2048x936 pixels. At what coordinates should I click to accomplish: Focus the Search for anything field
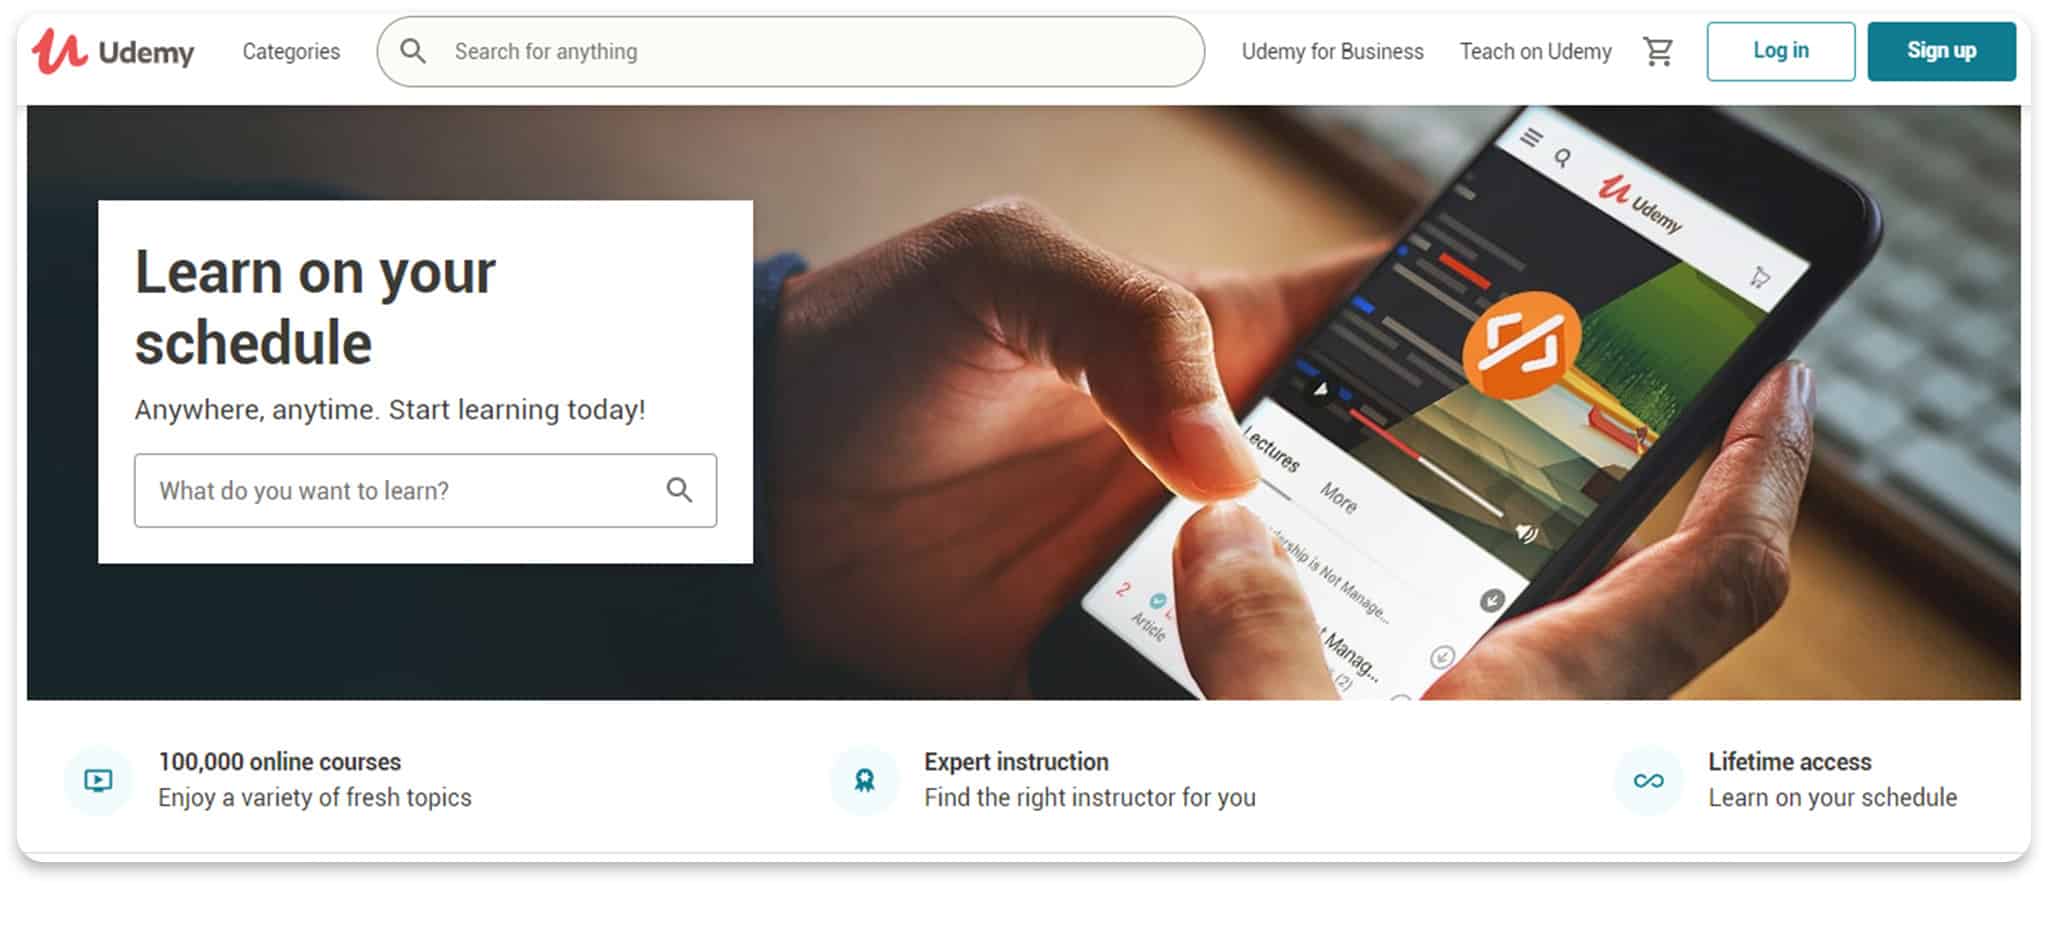pyautogui.click(x=790, y=51)
